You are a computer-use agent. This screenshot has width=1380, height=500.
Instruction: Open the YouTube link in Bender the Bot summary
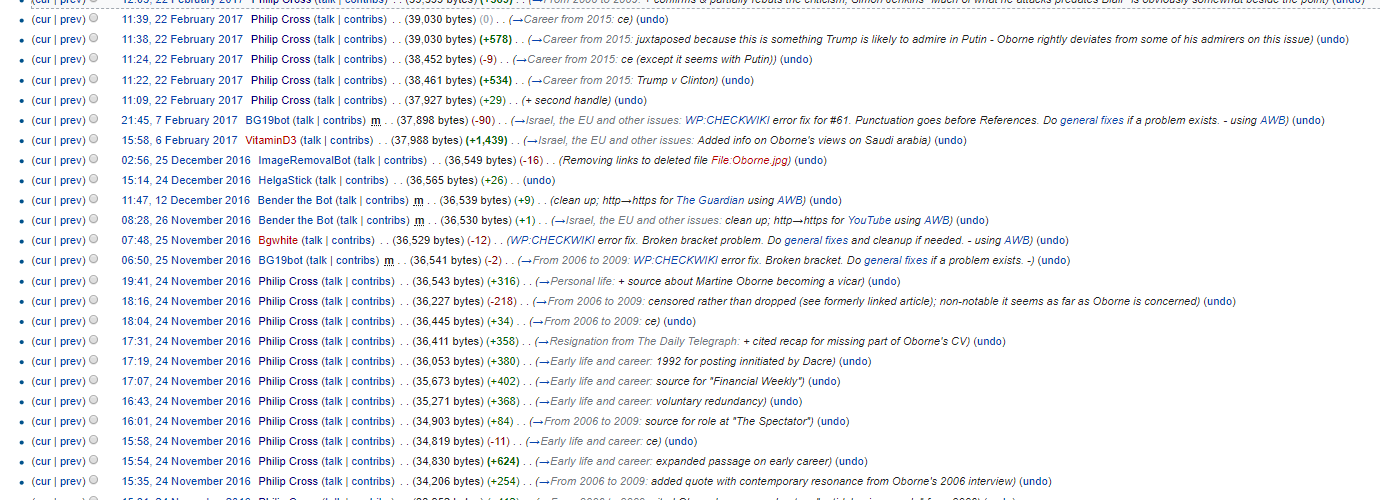(869, 221)
